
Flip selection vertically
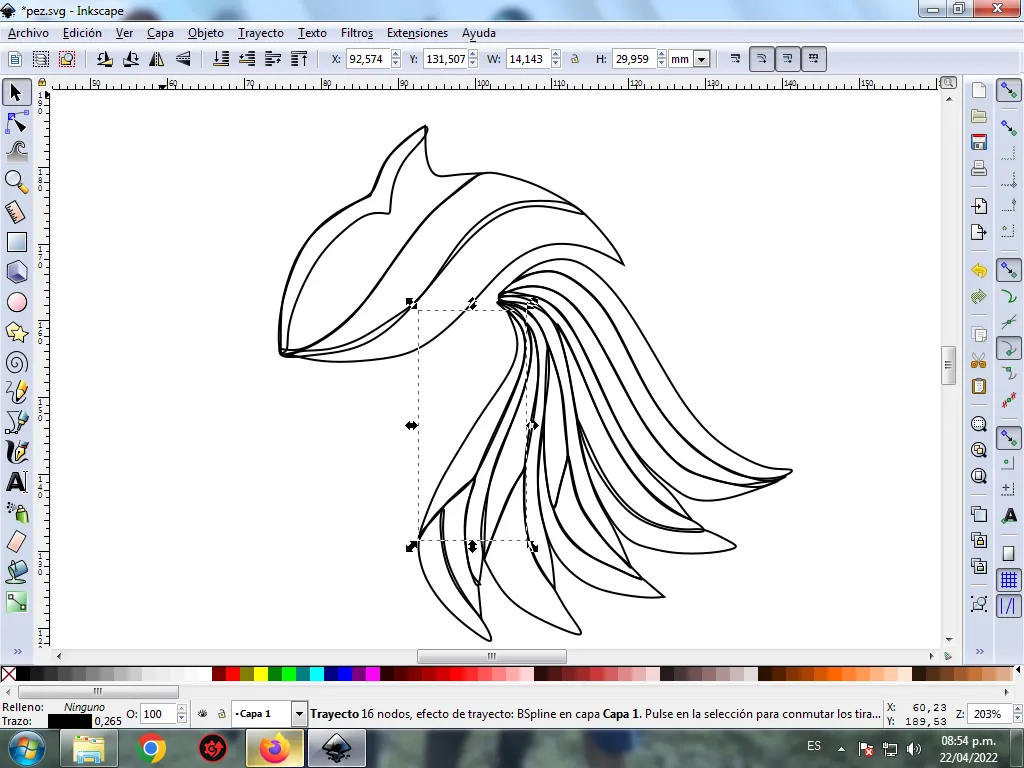click(183, 59)
